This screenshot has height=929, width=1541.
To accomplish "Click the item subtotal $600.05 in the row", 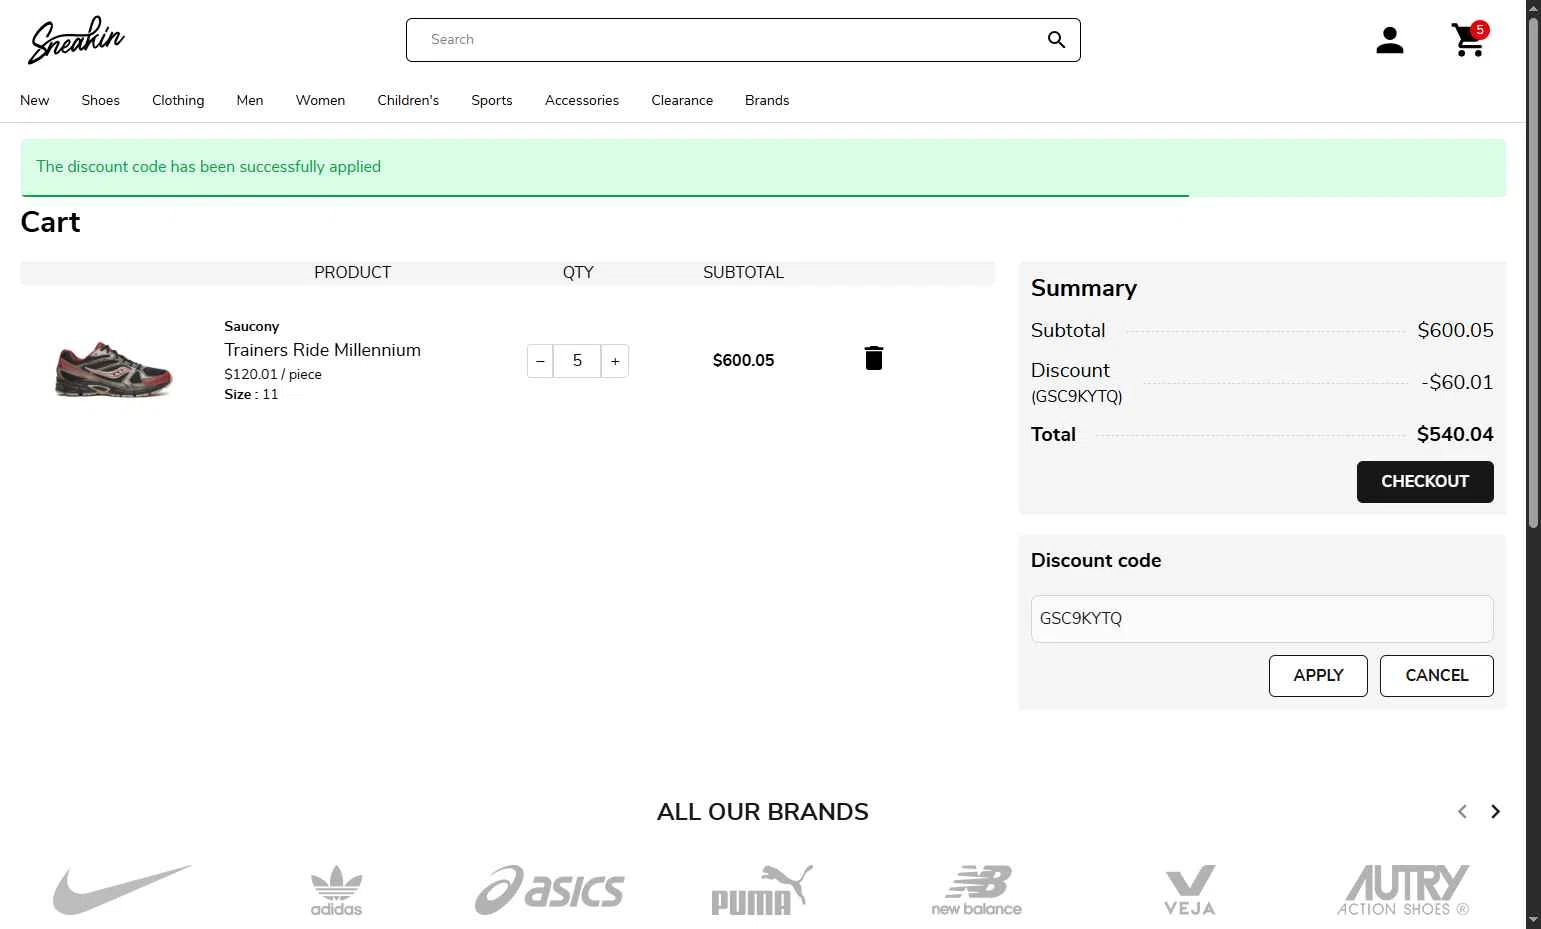I will click(x=743, y=360).
